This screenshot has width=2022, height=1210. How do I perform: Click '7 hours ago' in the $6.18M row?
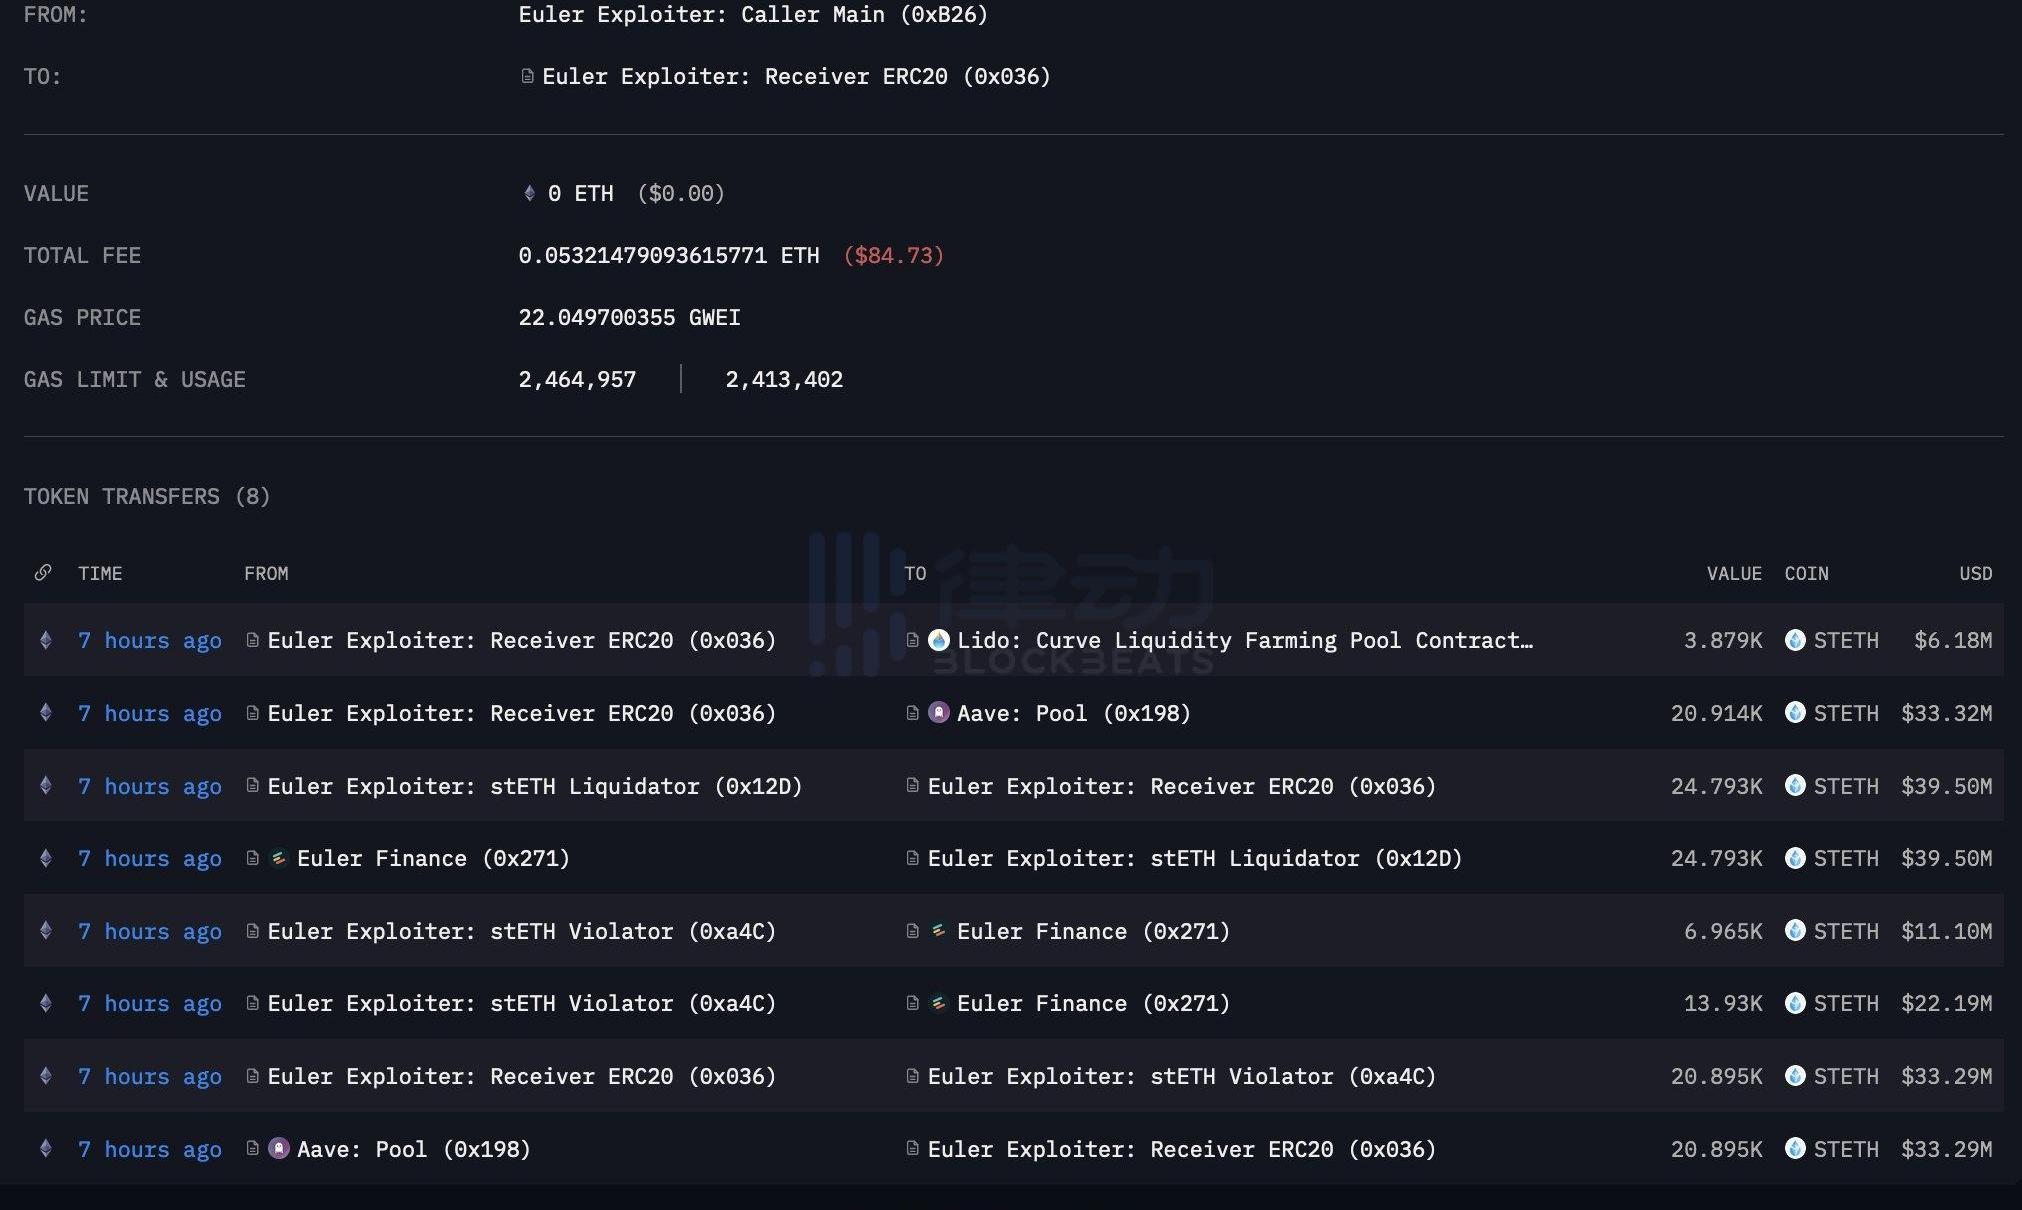[x=150, y=640]
